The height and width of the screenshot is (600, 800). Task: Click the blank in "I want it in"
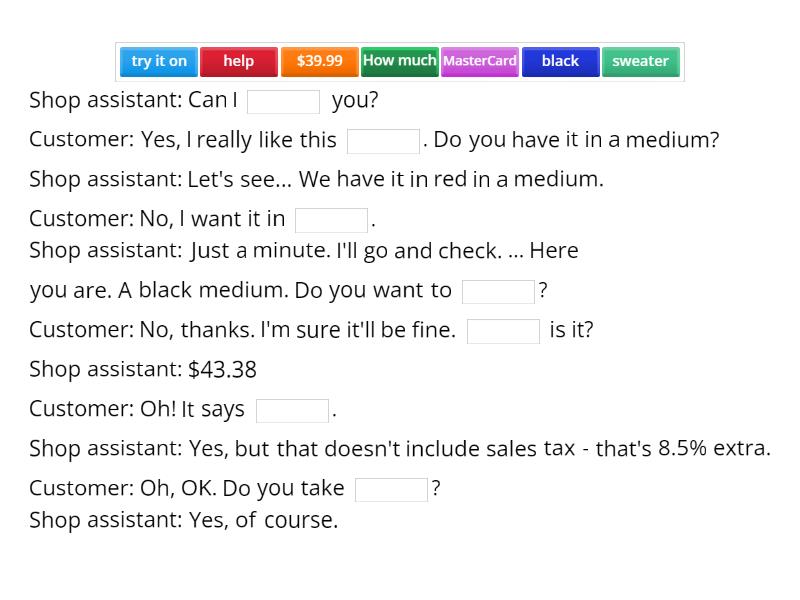[331, 218]
